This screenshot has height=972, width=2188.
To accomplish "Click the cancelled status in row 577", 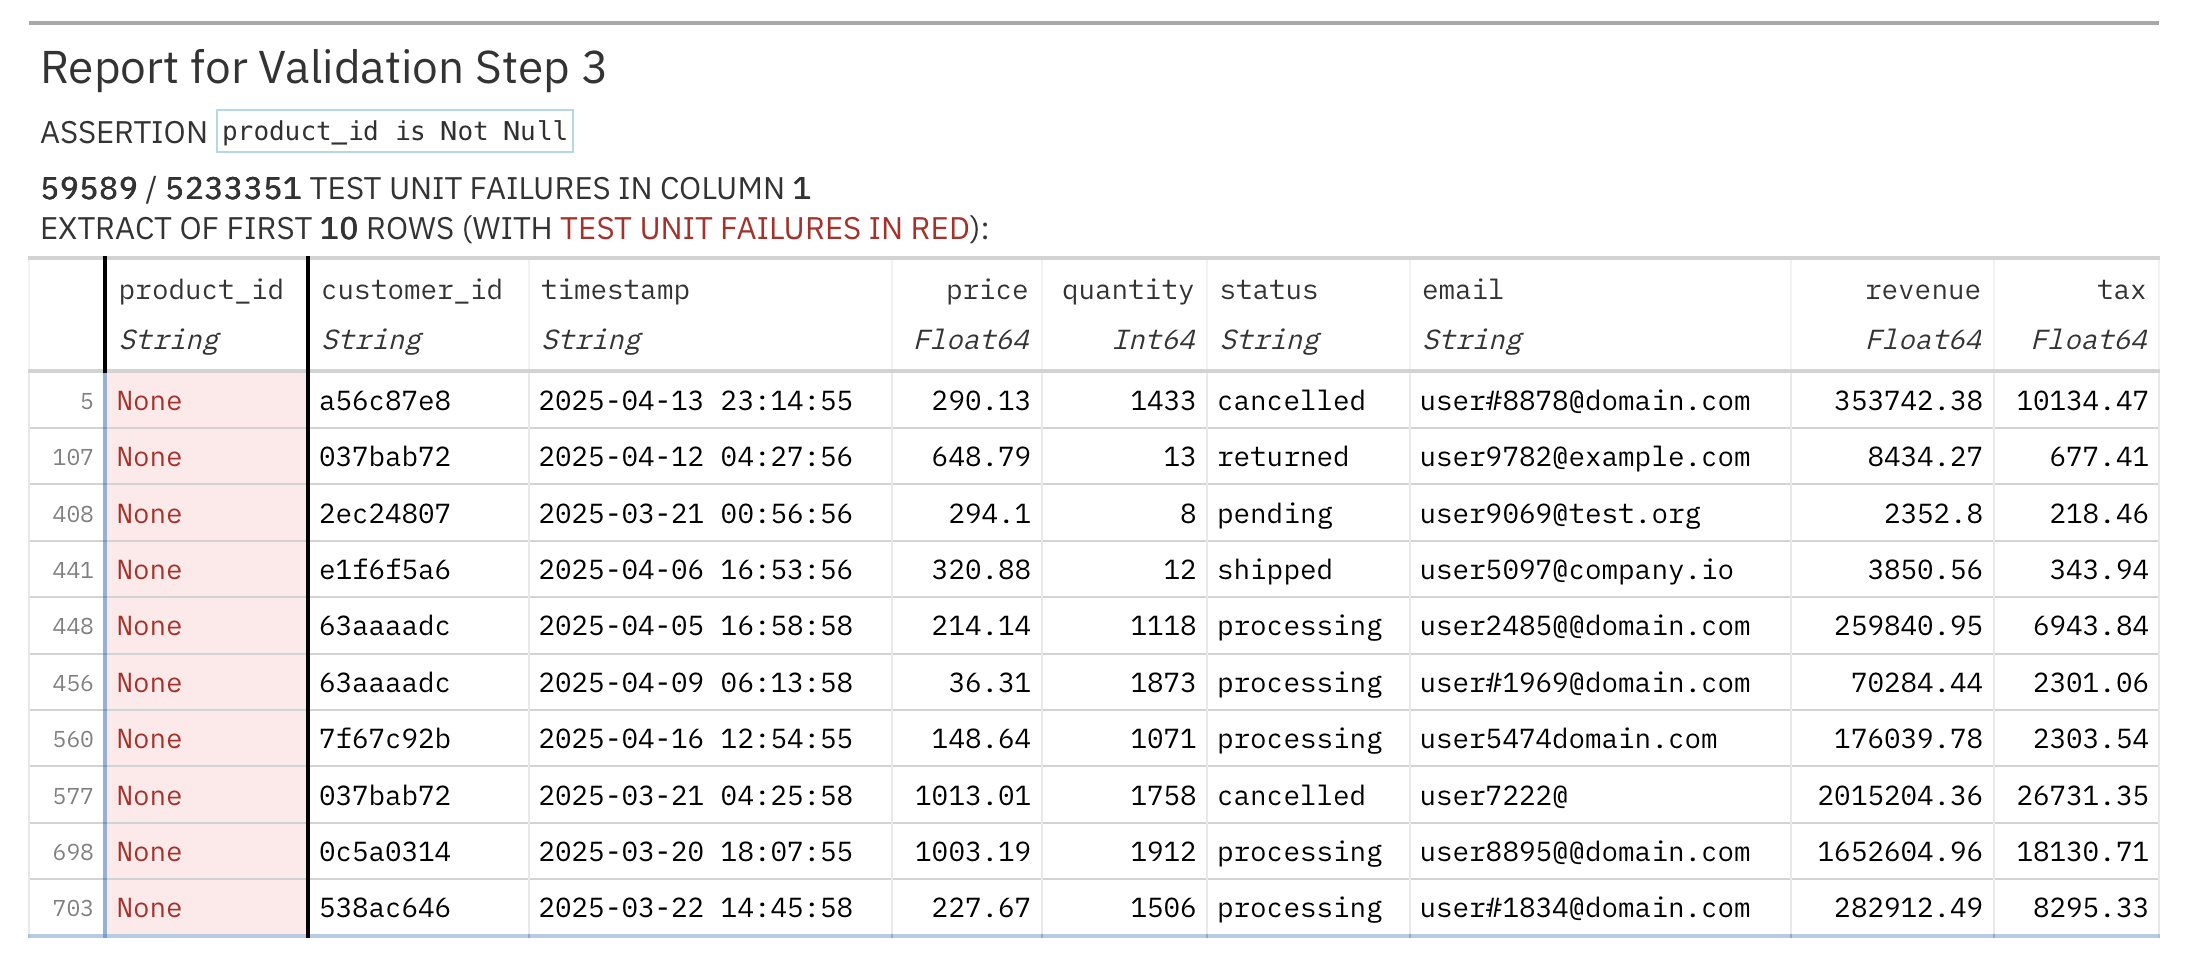I will 1291,796.
